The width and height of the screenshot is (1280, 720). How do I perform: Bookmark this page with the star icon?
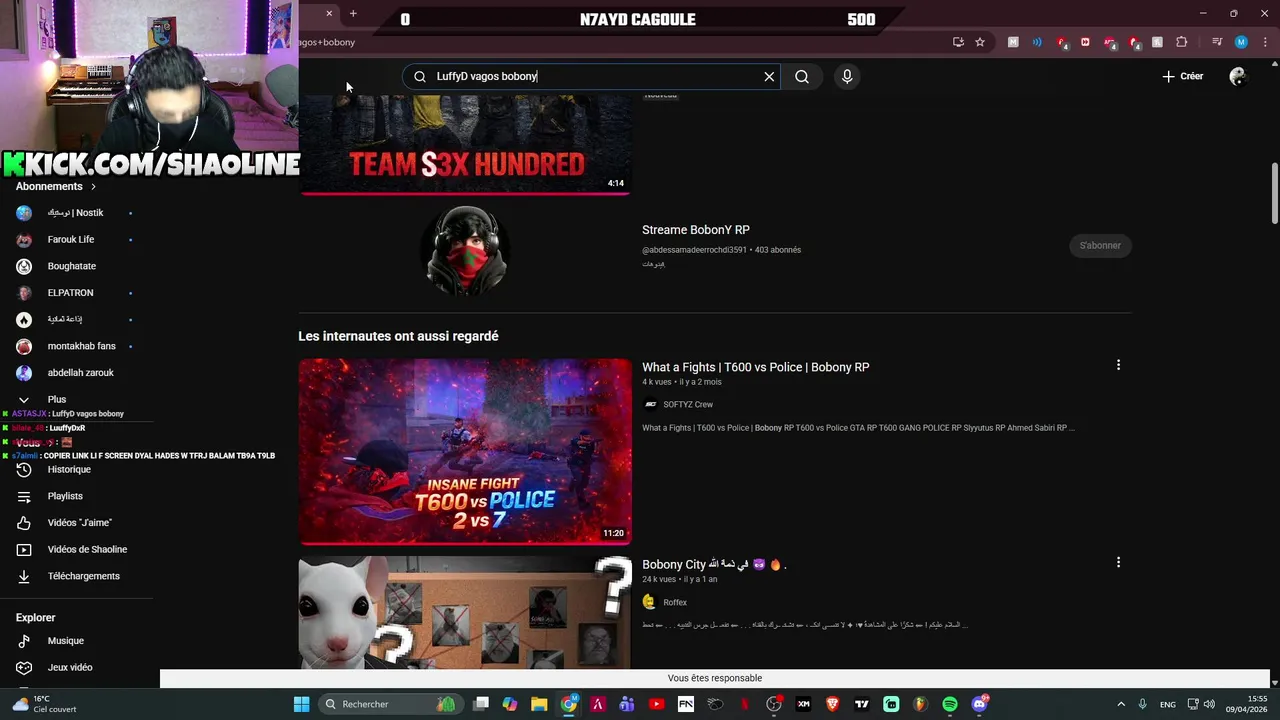(980, 42)
